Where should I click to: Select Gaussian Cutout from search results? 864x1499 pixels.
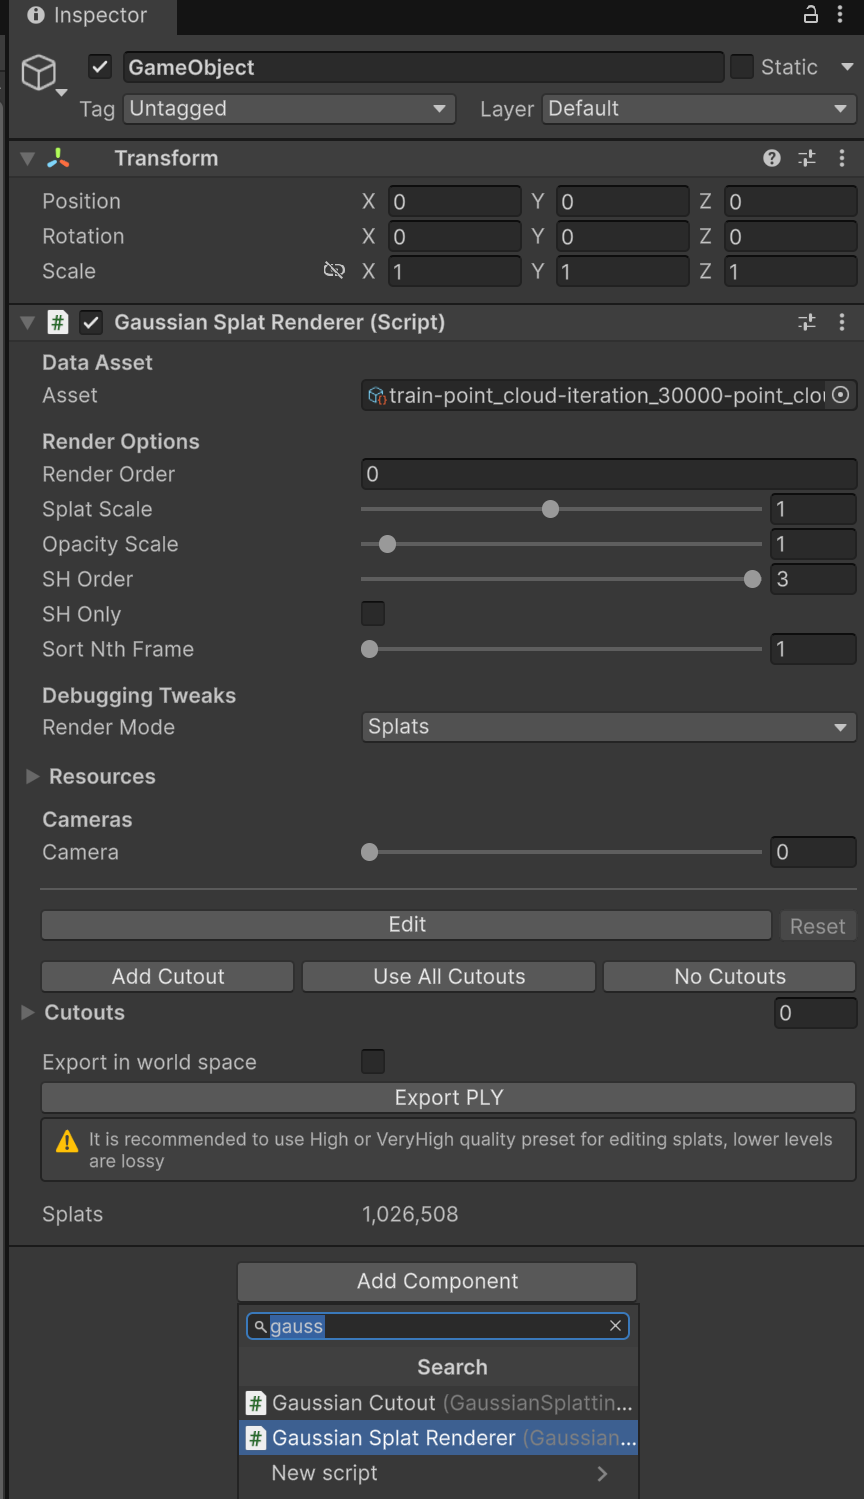(x=438, y=1403)
